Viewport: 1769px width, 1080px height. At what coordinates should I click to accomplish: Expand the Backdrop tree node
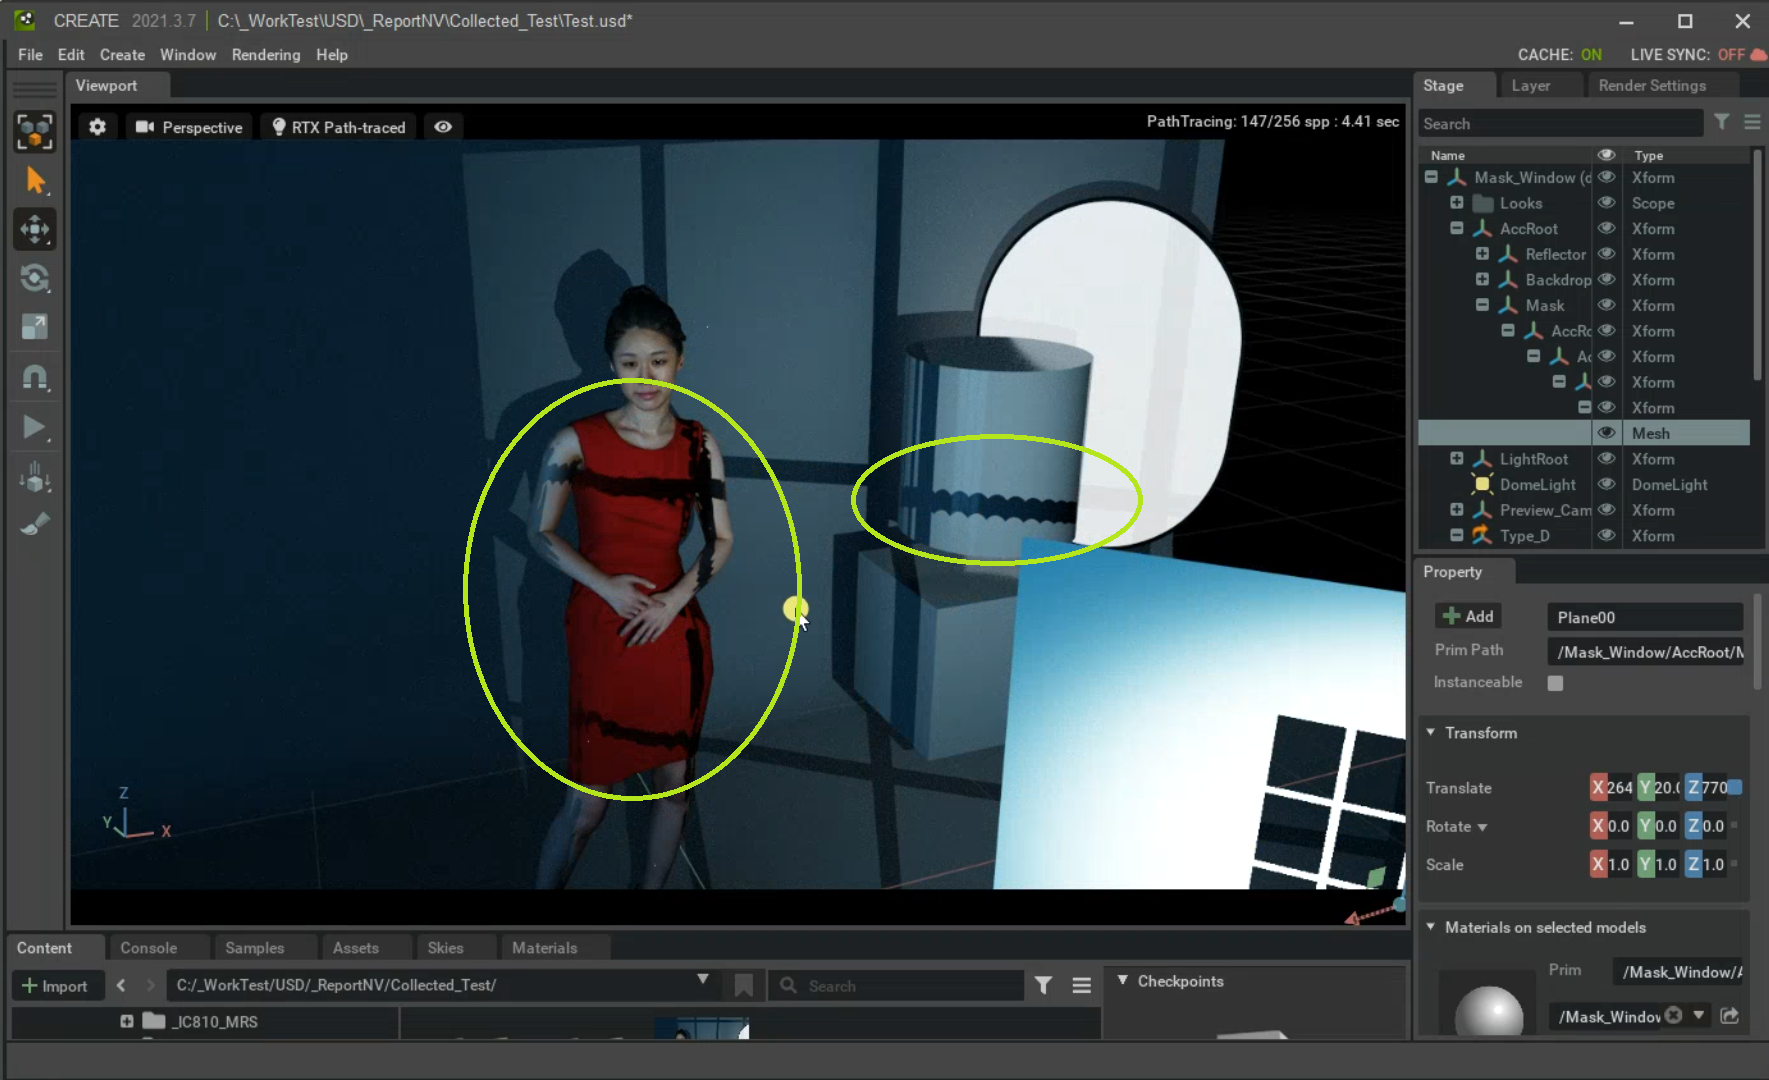1482,279
